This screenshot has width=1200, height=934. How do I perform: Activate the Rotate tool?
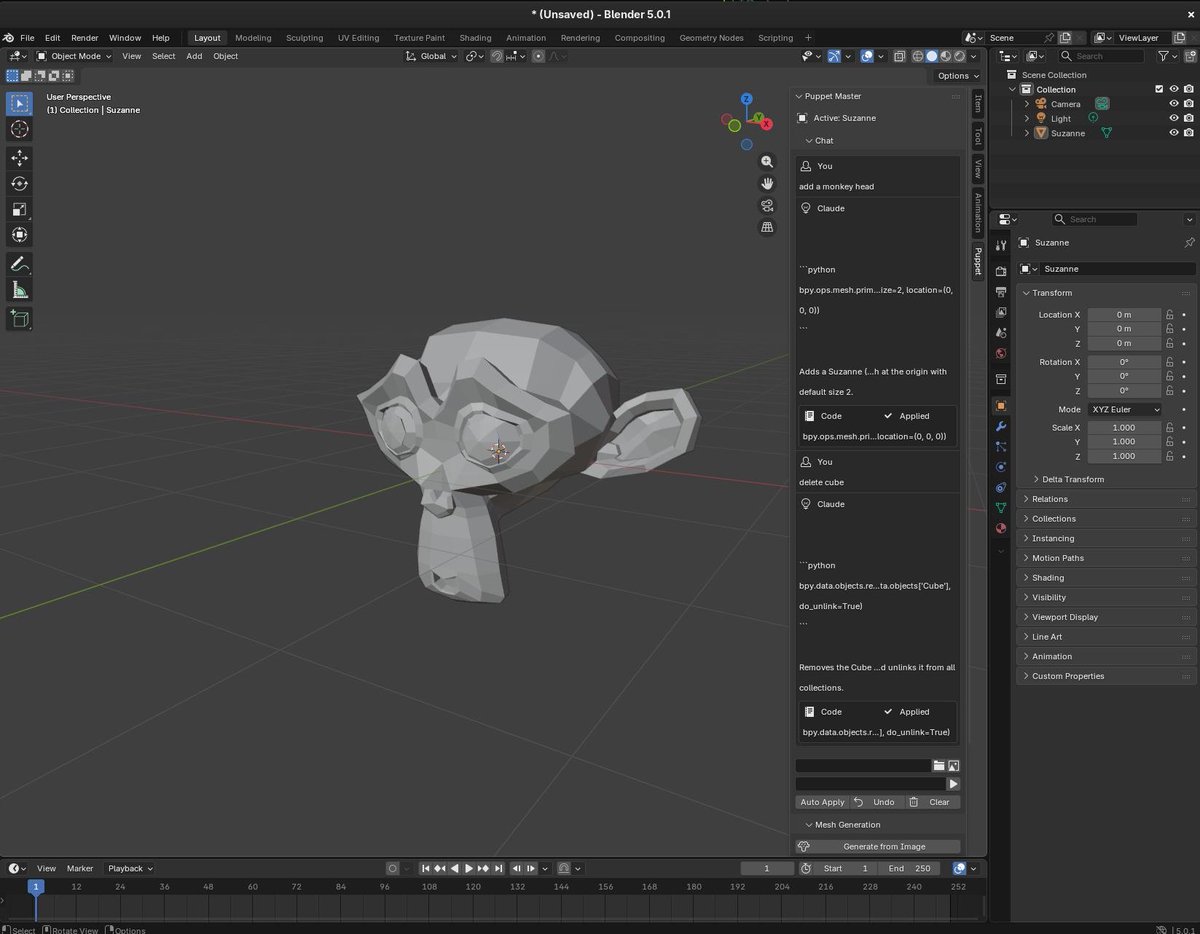(19, 183)
